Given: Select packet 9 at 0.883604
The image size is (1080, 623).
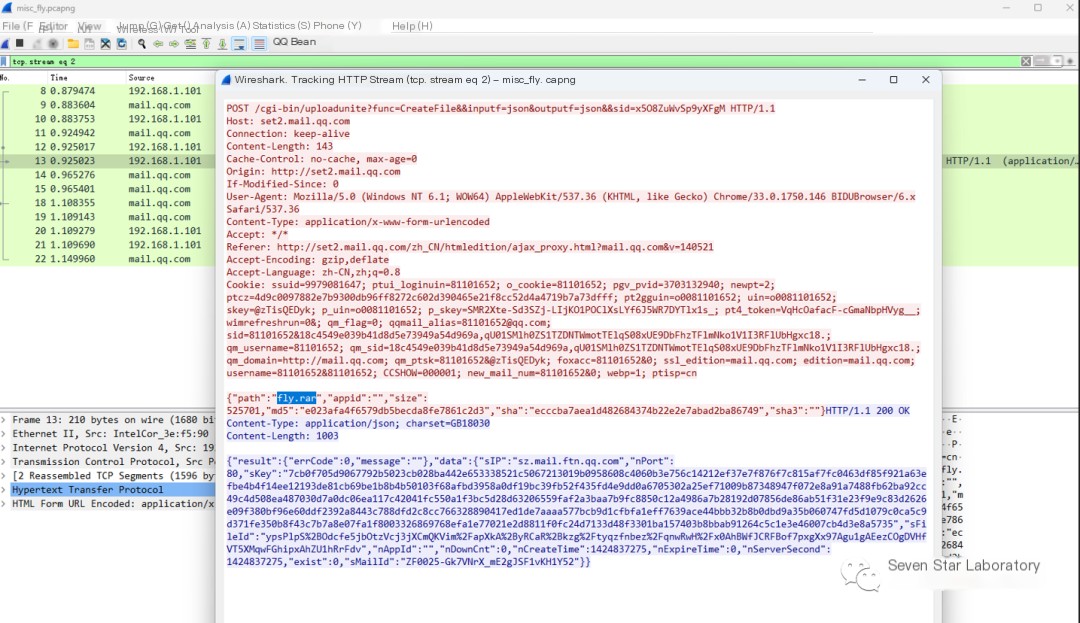Looking at the screenshot, I should click(x=107, y=105).
